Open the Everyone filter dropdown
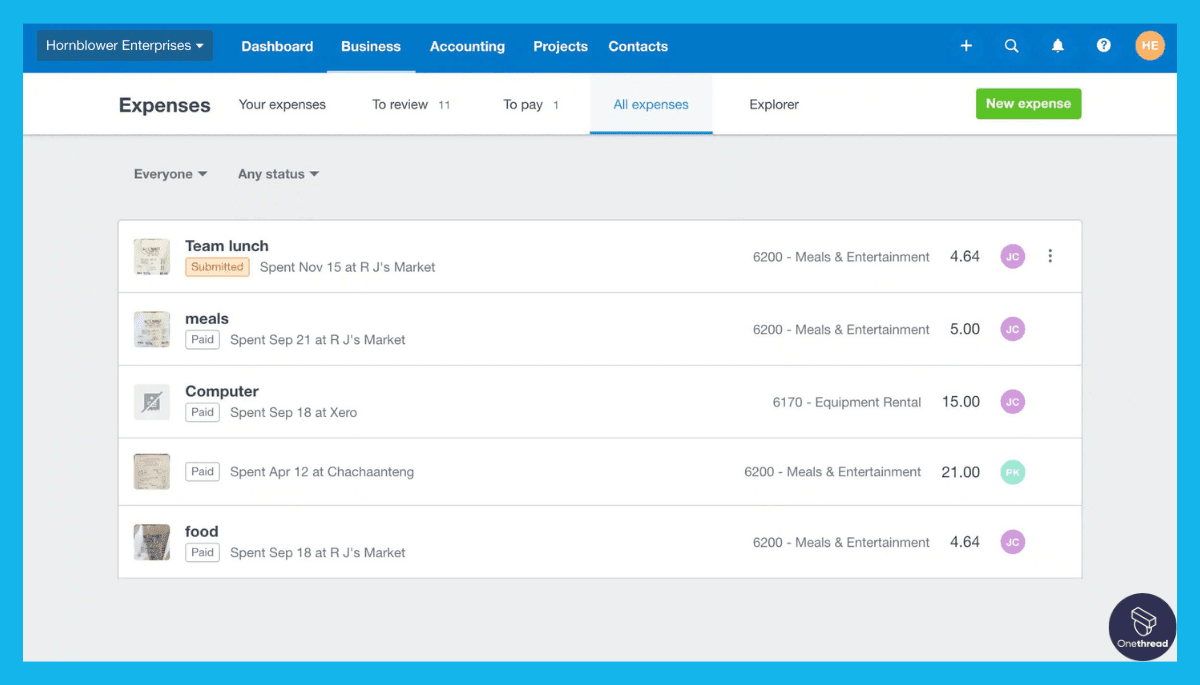The height and width of the screenshot is (685, 1200). click(x=169, y=174)
